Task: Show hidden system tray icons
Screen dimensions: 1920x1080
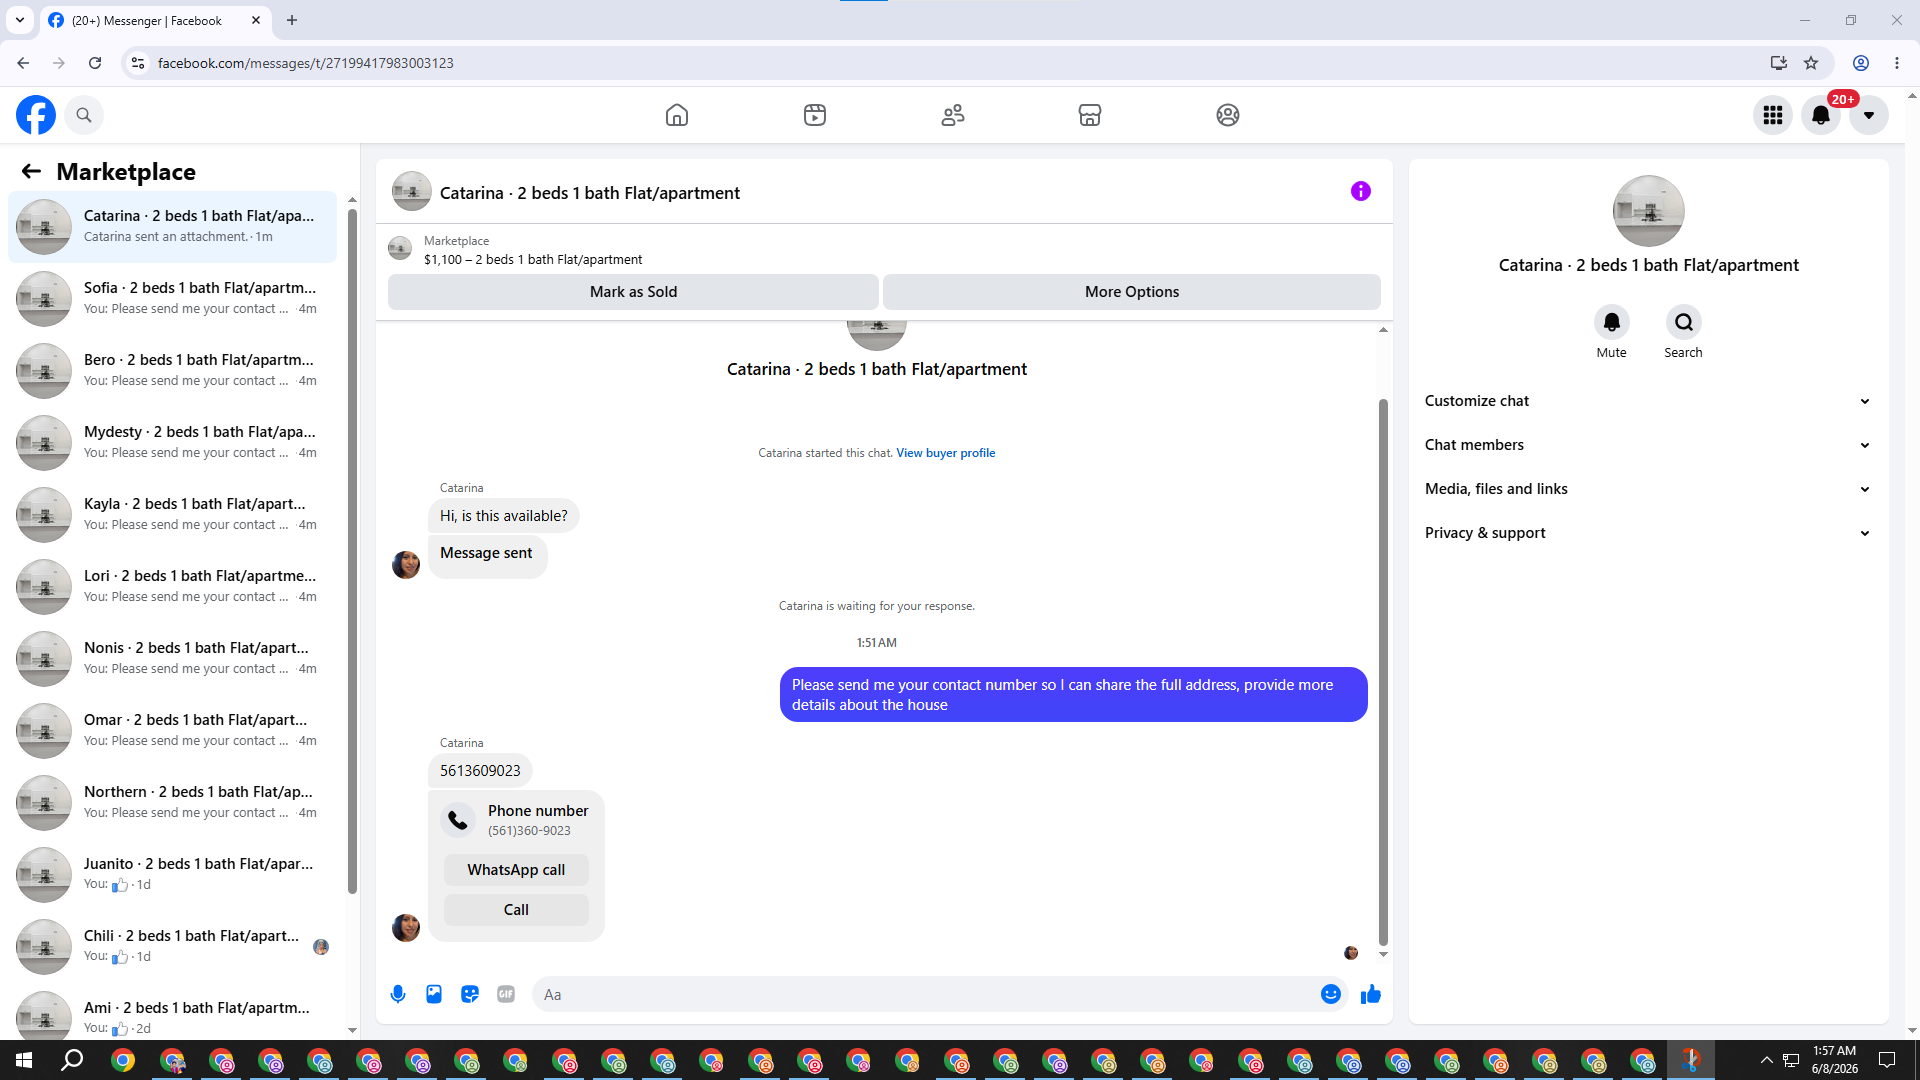Action: point(1766,1060)
